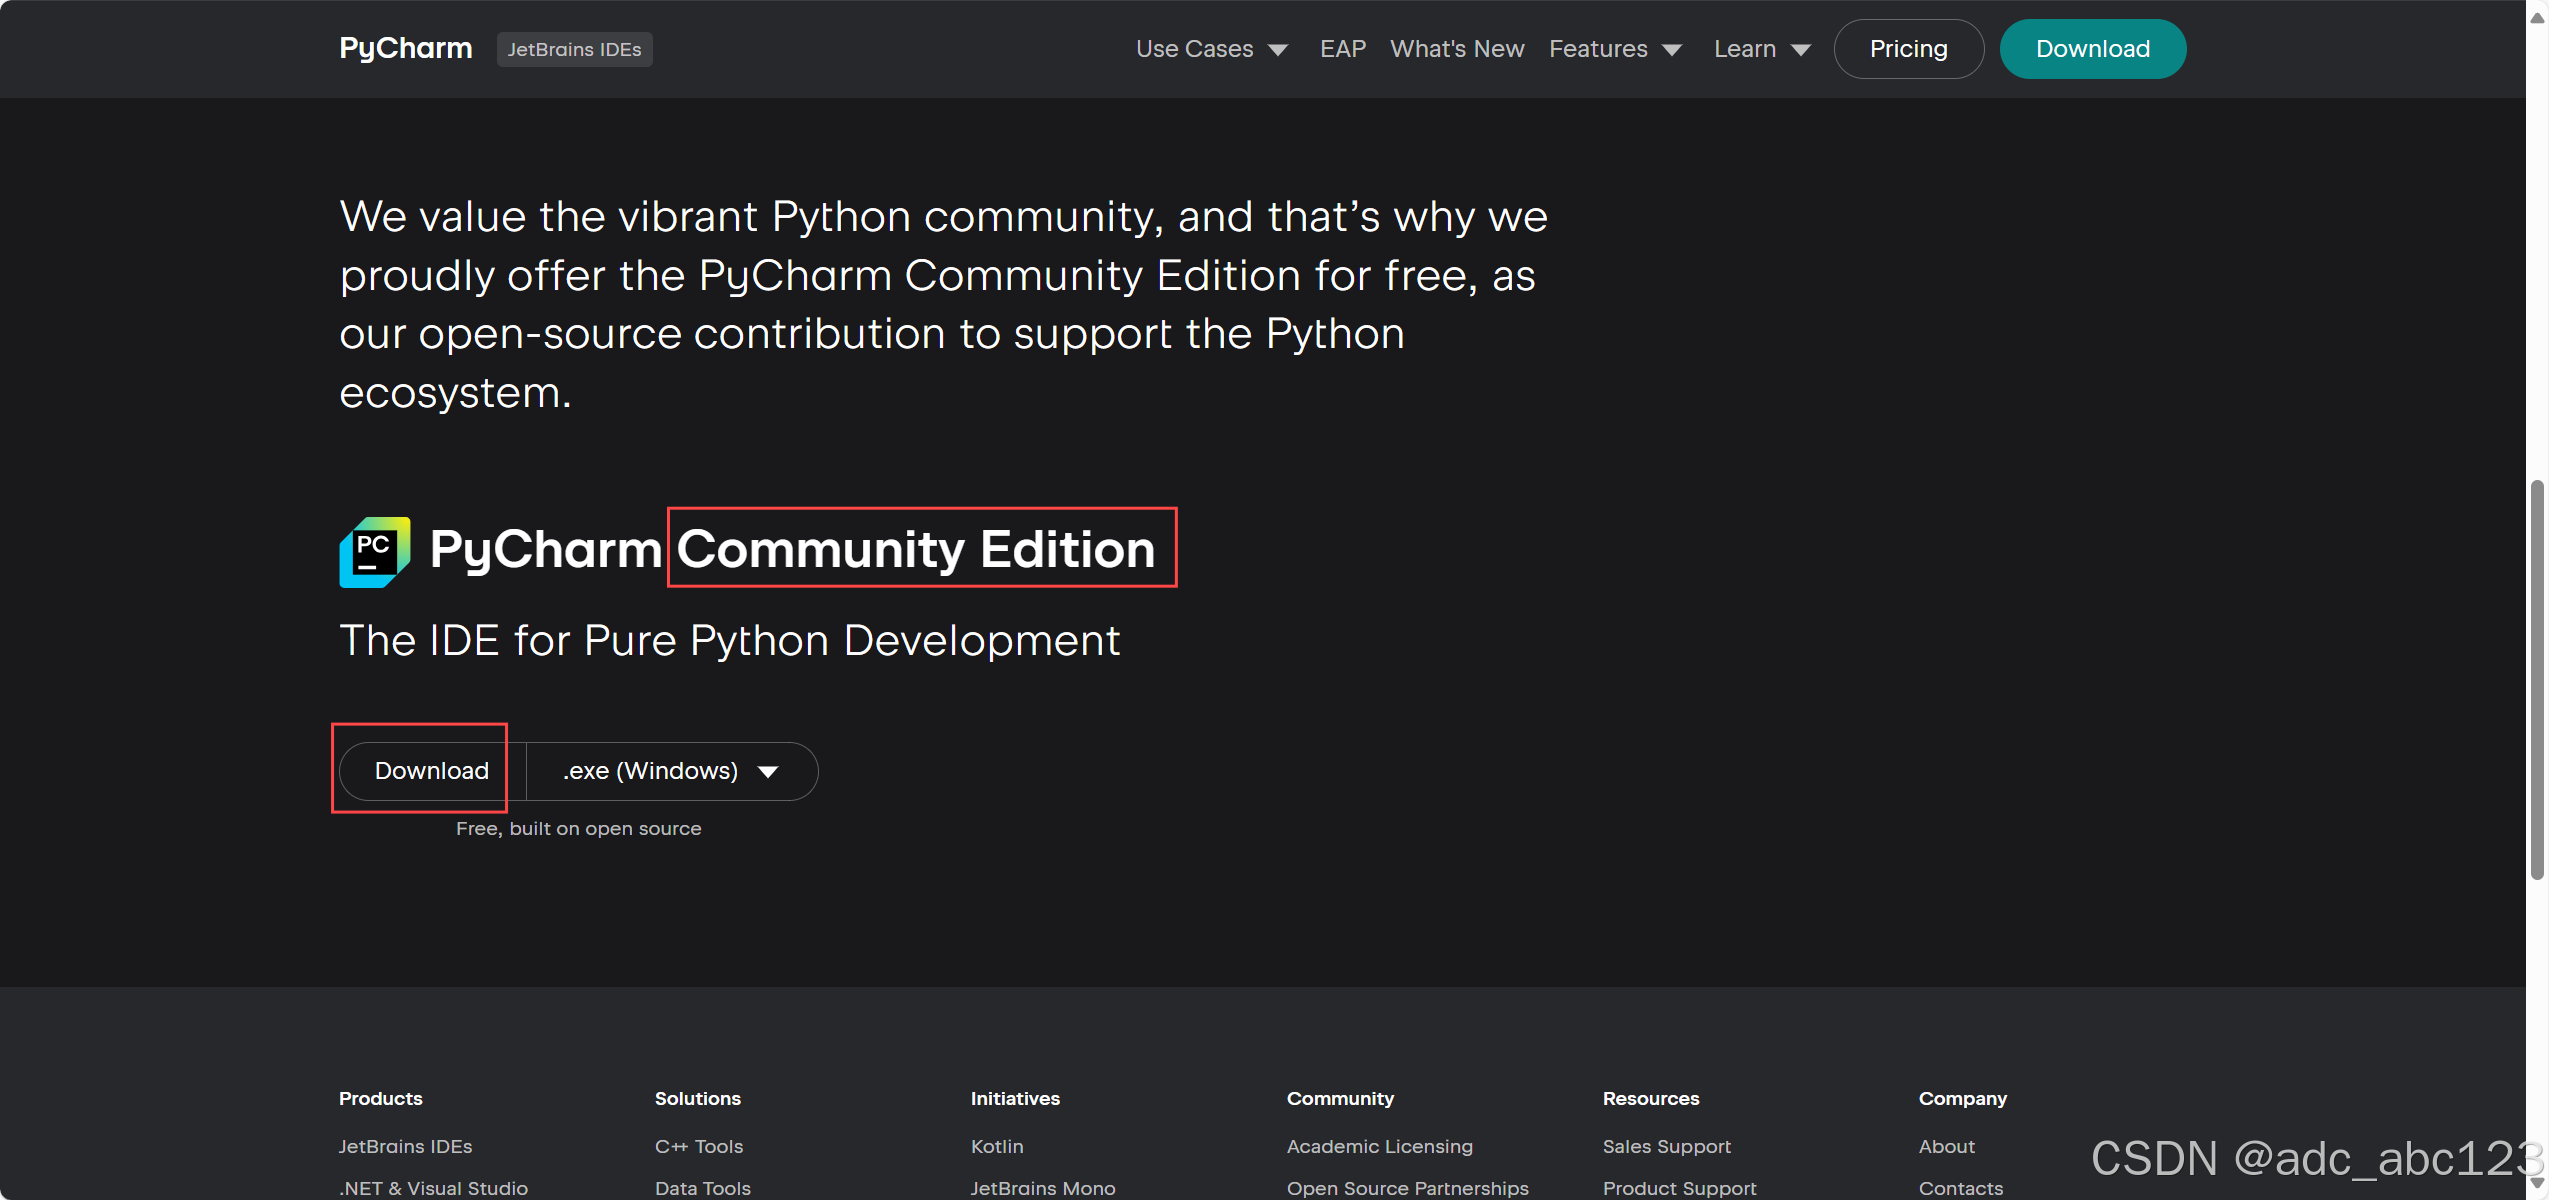Go to What's New

1456,49
